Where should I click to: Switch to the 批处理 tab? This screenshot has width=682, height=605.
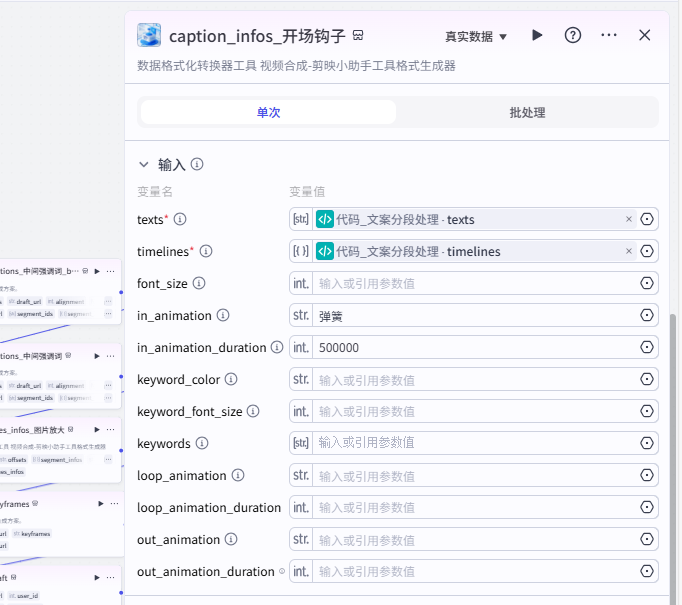click(527, 112)
